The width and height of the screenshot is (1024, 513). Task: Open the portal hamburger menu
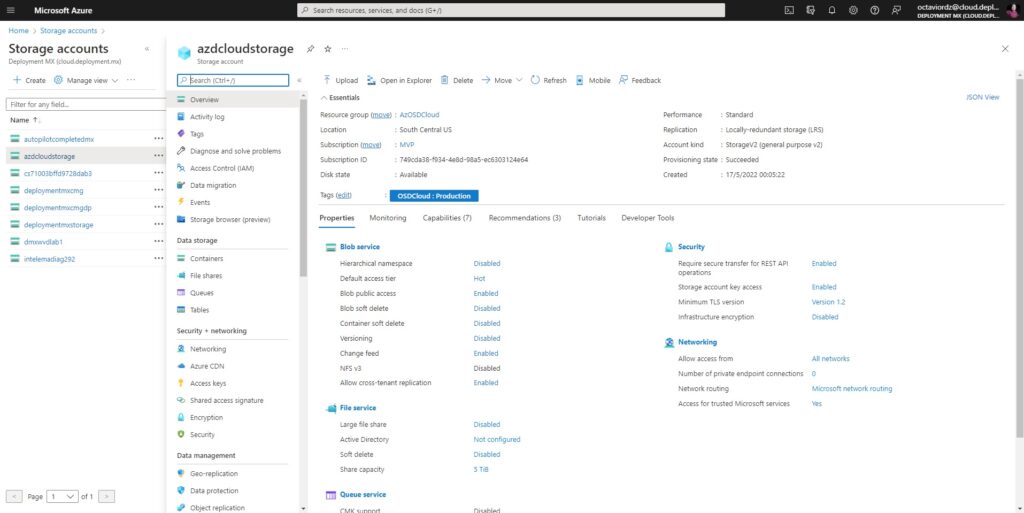pyautogui.click(x=10, y=10)
